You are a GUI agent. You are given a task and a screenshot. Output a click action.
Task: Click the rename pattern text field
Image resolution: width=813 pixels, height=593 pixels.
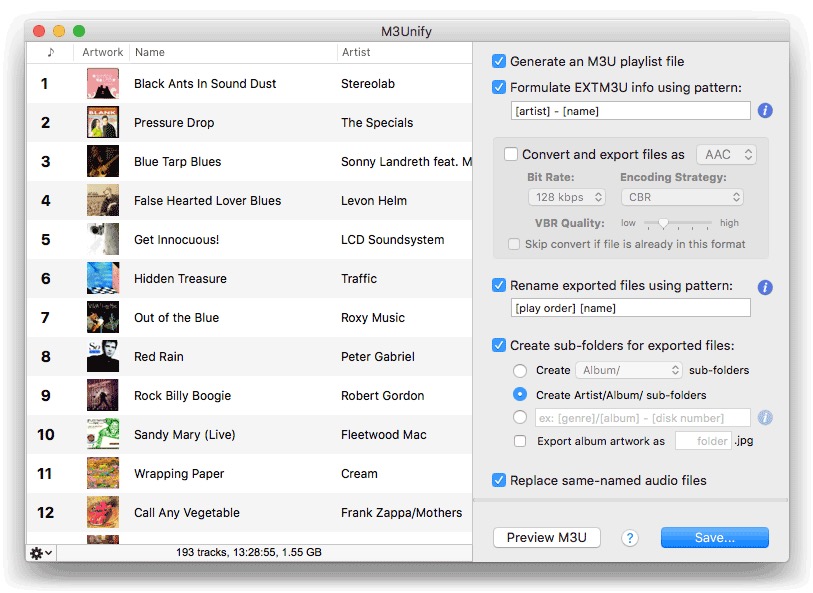629,308
